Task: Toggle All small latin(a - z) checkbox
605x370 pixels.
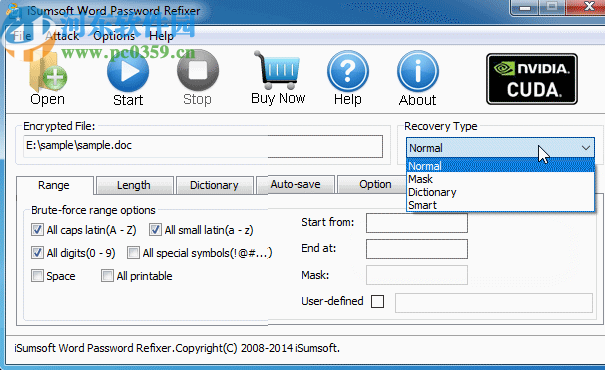Action: (155, 230)
